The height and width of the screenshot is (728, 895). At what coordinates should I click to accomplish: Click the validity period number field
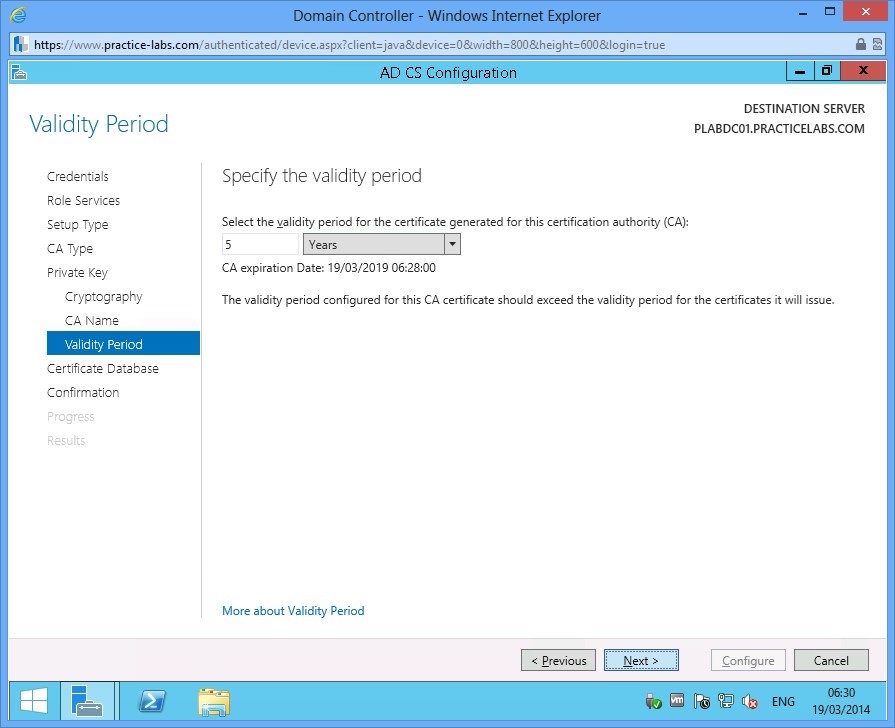[258, 243]
